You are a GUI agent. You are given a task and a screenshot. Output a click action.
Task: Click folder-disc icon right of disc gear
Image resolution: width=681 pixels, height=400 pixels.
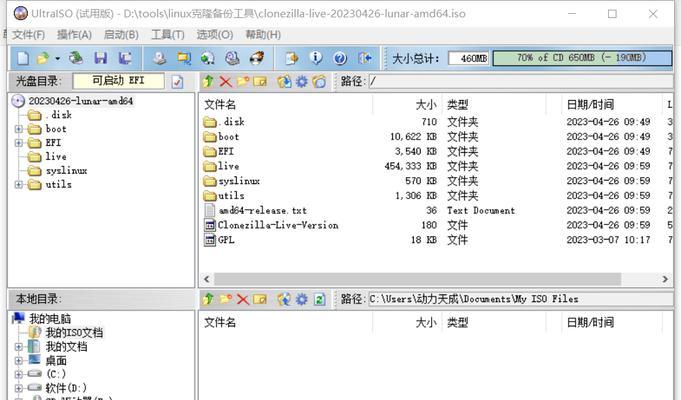point(319,81)
